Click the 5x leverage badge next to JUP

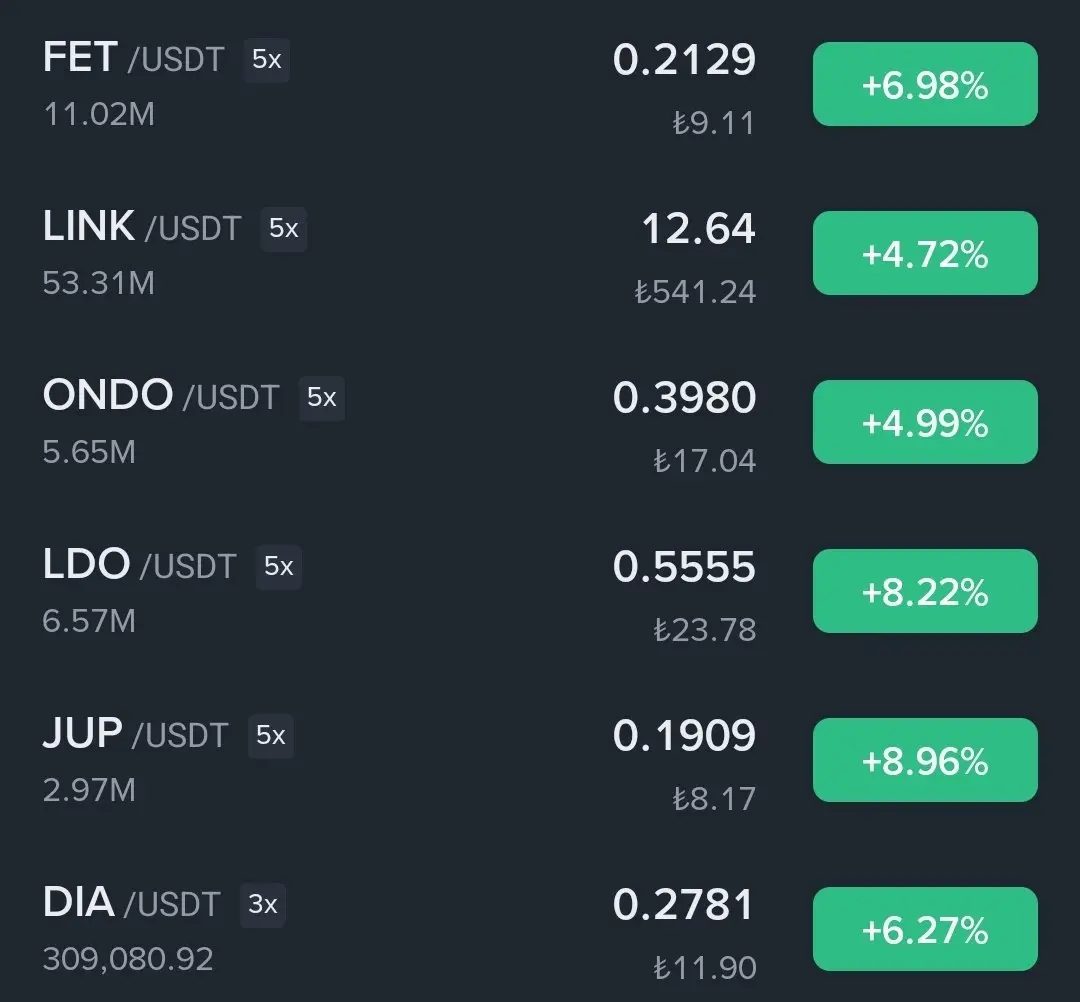pos(271,736)
